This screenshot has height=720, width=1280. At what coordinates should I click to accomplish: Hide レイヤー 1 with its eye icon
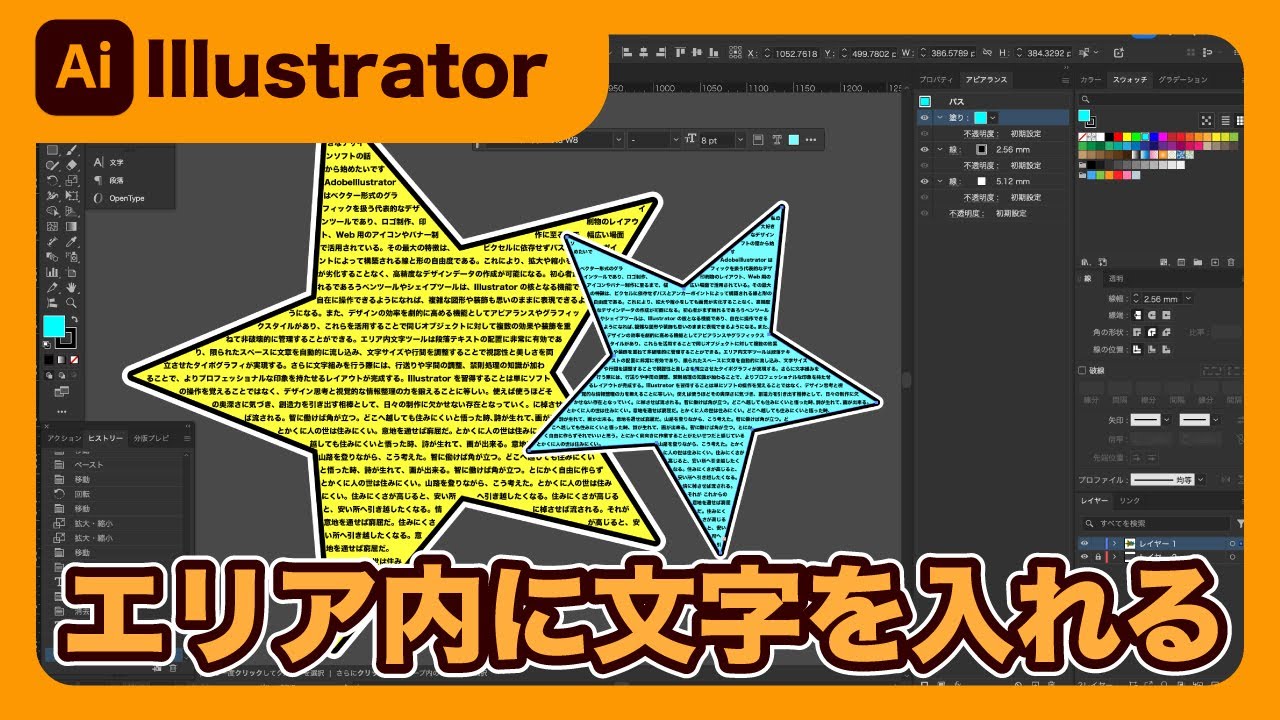point(1084,543)
